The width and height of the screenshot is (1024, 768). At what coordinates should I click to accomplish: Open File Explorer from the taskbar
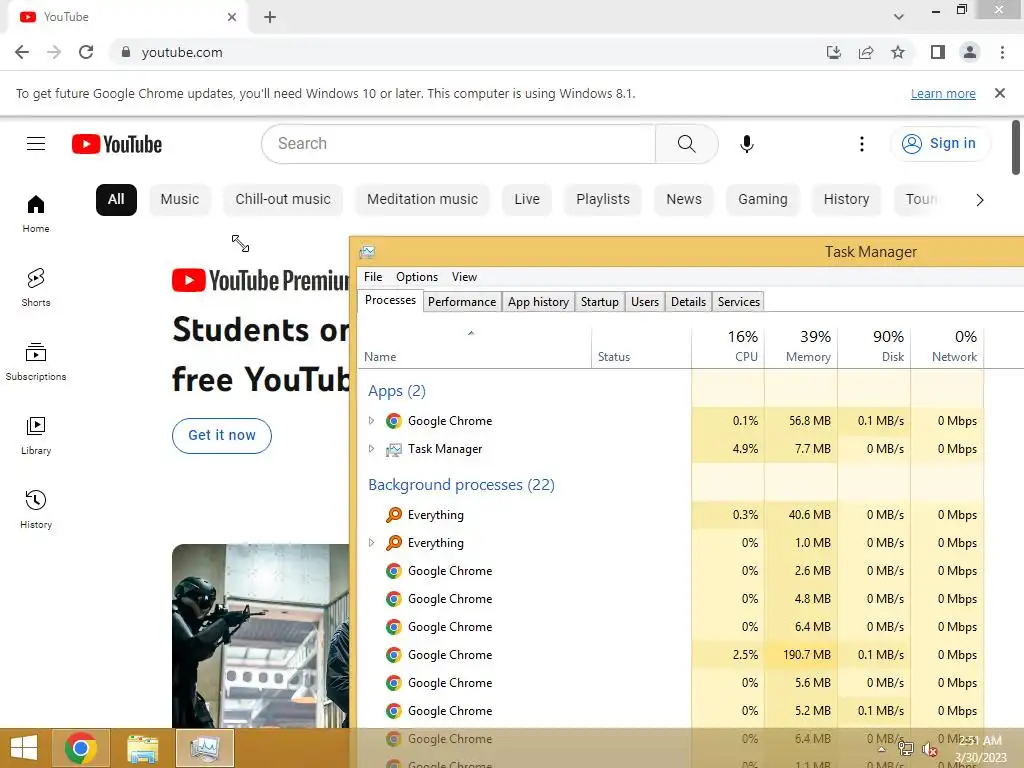coord(142,748)
